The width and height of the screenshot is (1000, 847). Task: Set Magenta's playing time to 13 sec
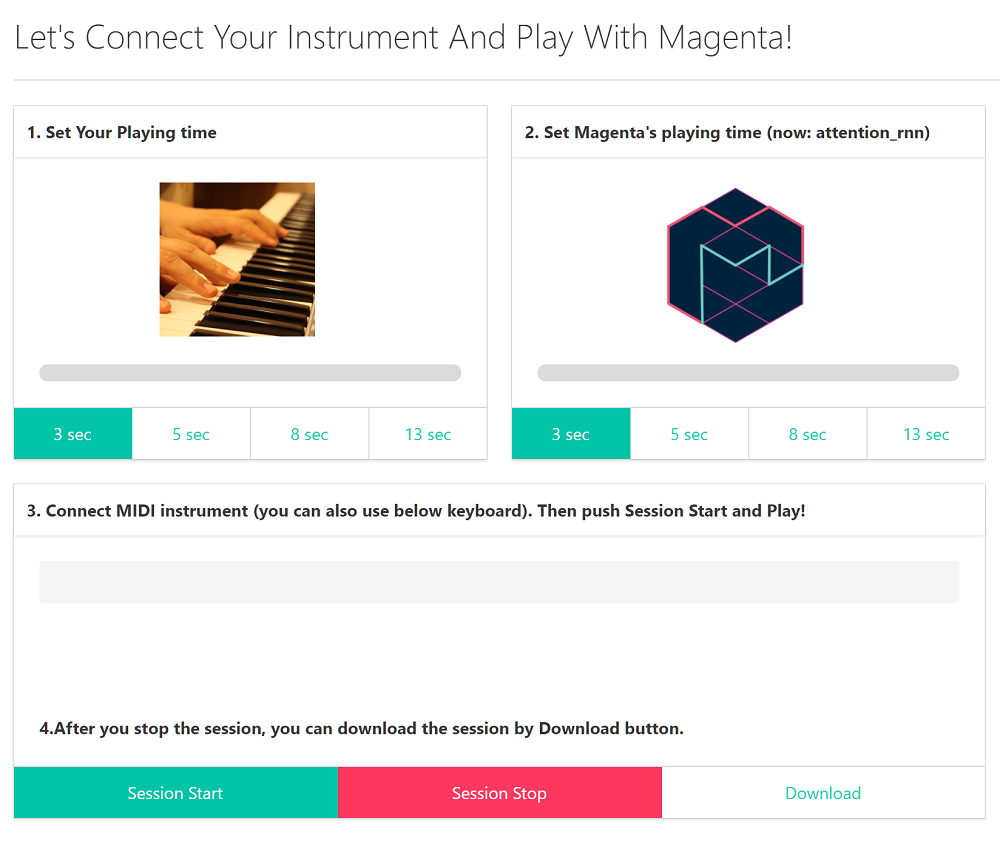[926, 434]
